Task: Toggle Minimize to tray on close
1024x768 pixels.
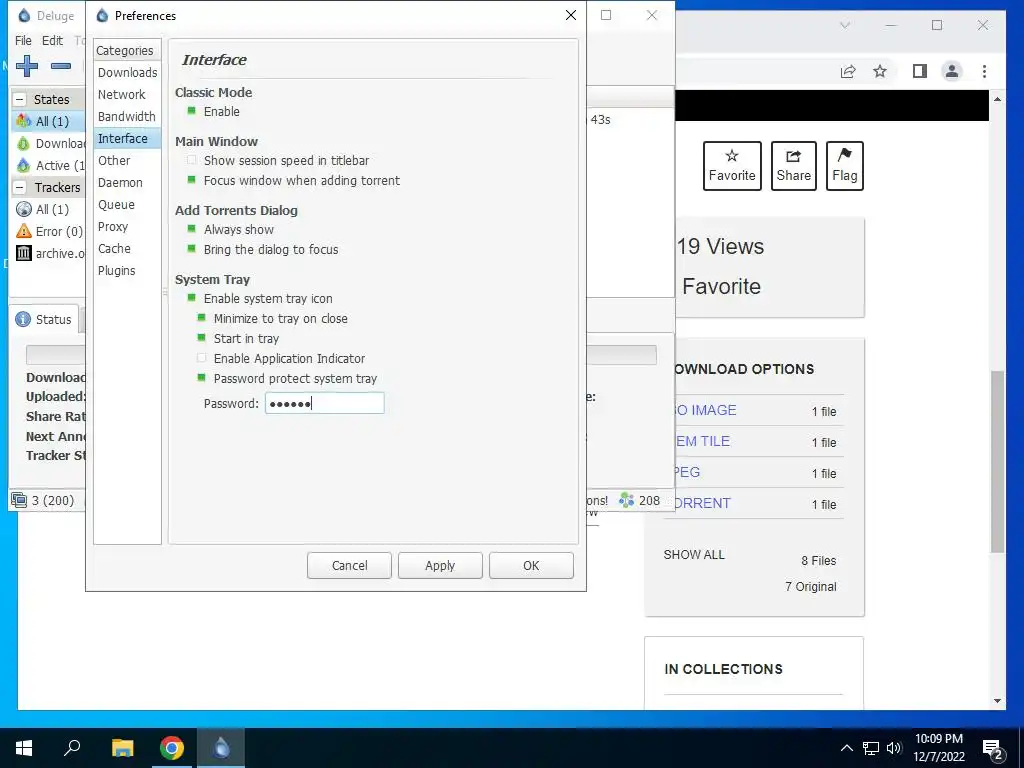Action: tap(201, 318)
